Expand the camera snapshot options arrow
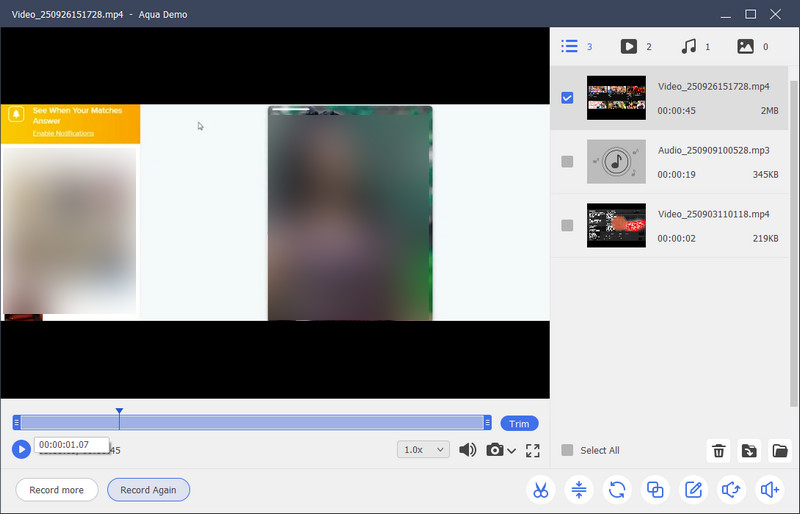Viewport: 800px width, 514px height. tap(512, 451)
